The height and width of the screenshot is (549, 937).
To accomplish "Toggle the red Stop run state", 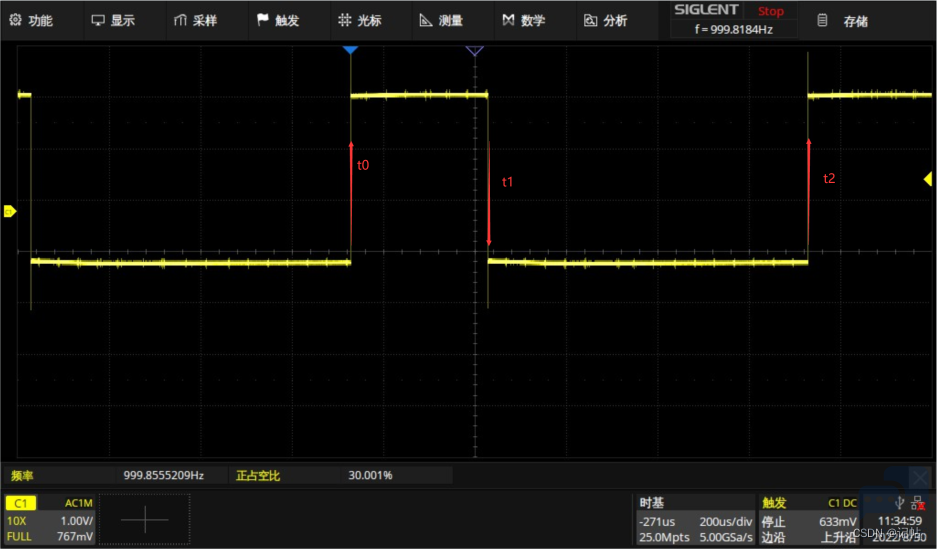I will coord(770,11).
